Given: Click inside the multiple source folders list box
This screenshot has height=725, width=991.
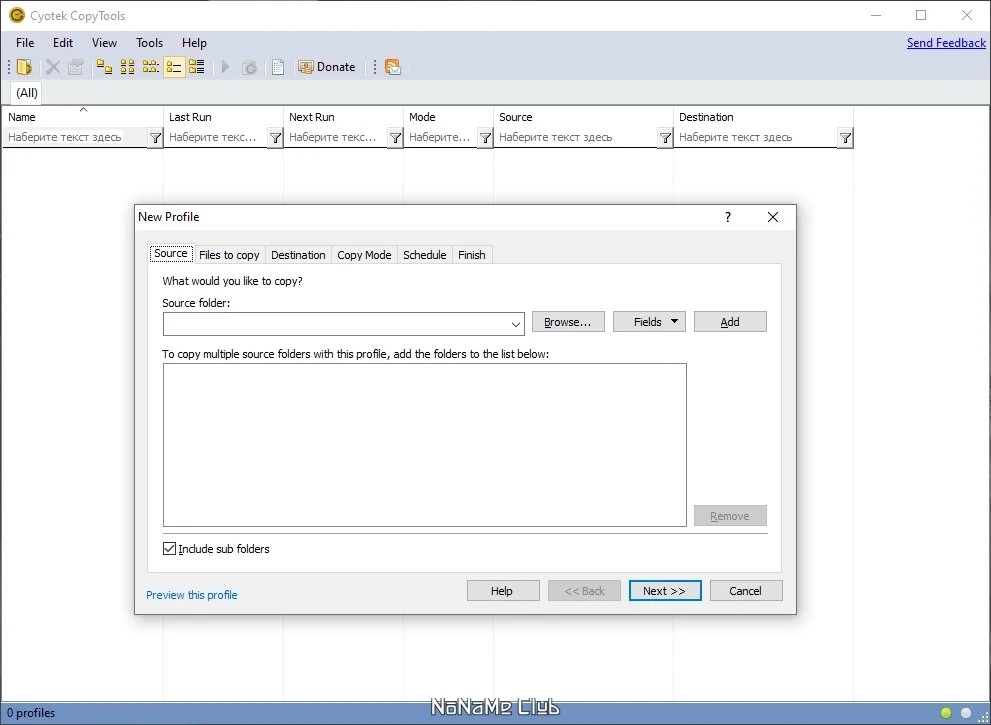Looking at the screenshot, I should pos(425,444).
